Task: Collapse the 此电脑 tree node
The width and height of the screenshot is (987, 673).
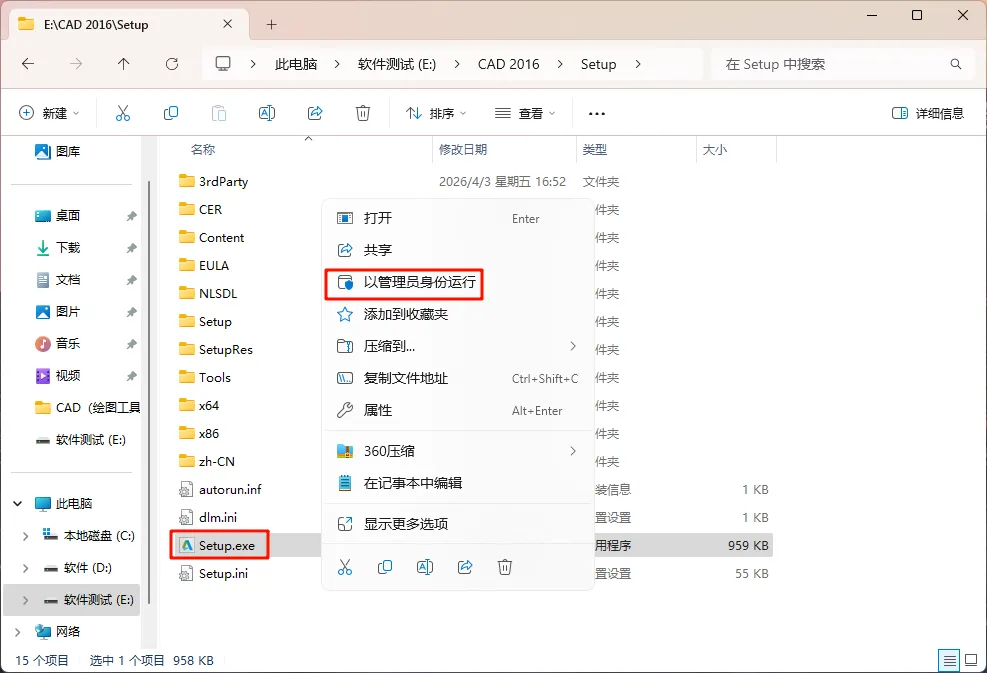Action: (18, 504)
